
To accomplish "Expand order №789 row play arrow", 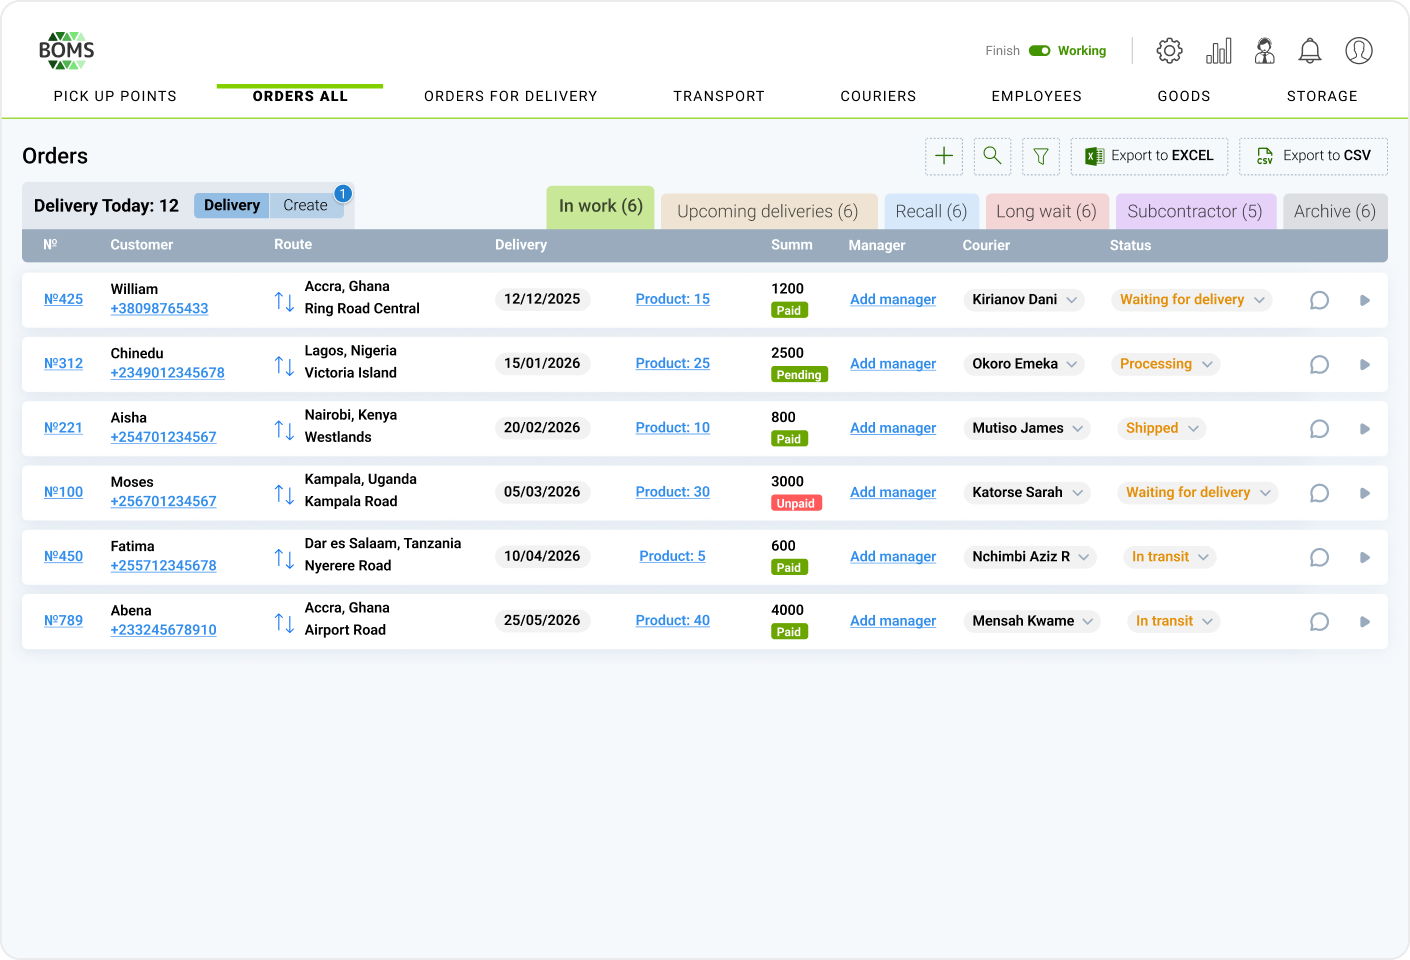I will (1364, 622).
